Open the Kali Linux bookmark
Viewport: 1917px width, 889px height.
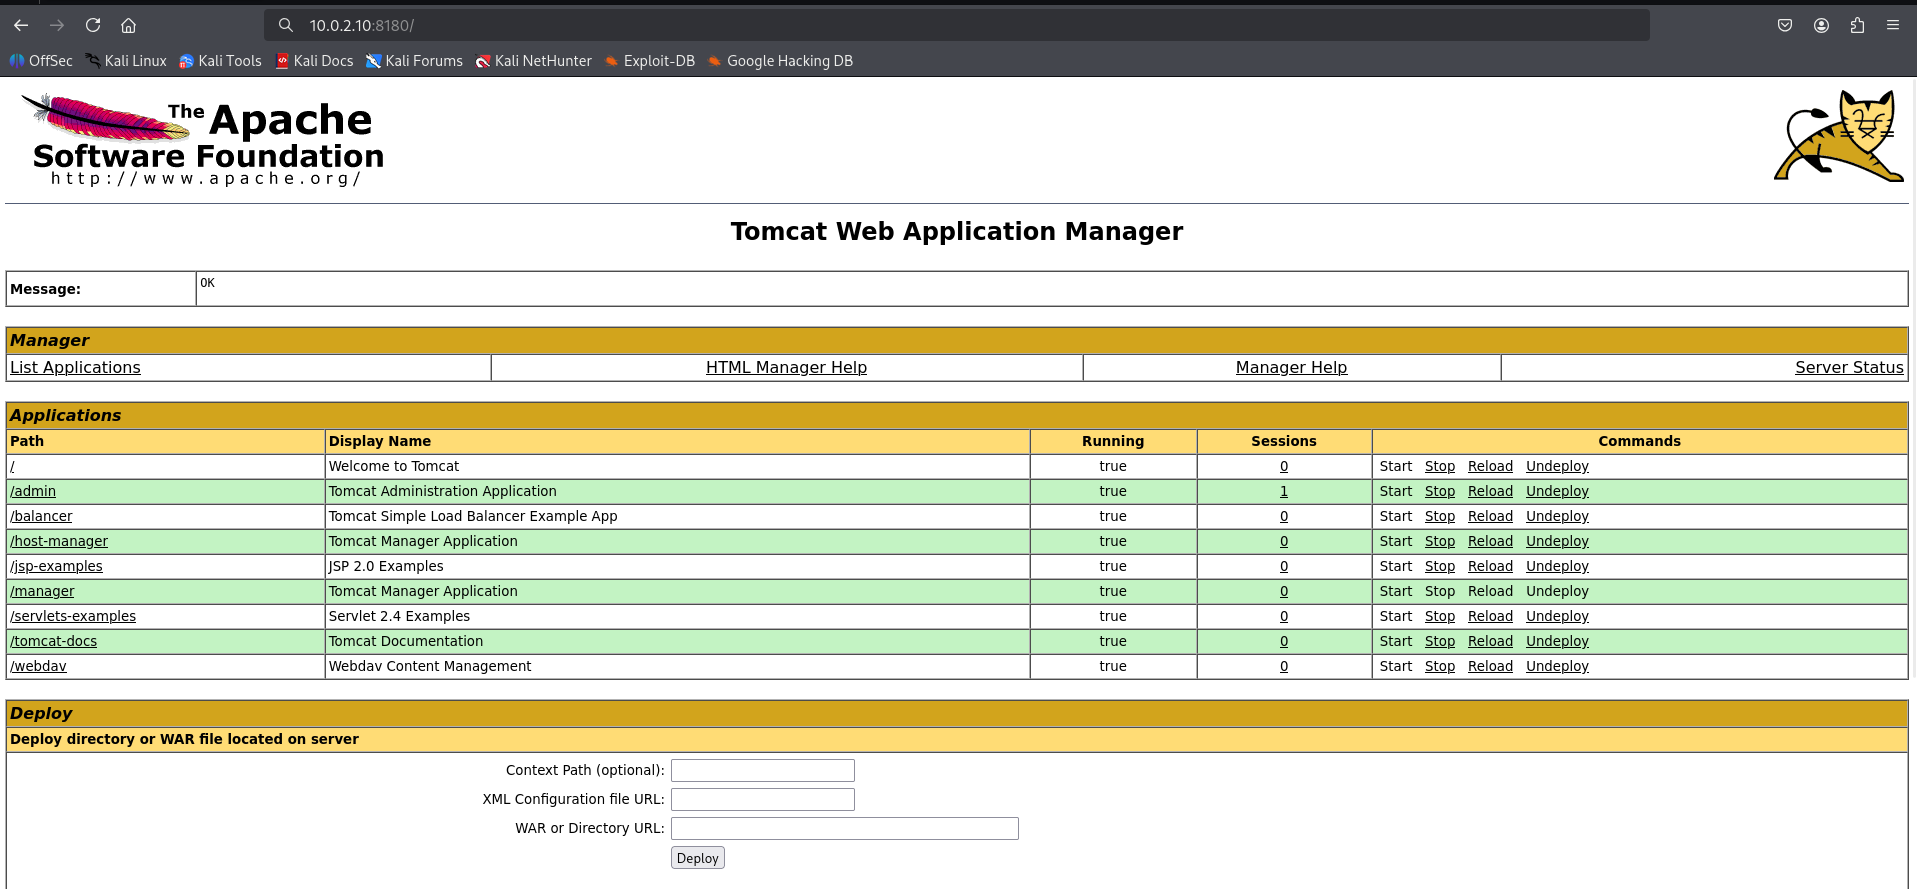(126, 61)
